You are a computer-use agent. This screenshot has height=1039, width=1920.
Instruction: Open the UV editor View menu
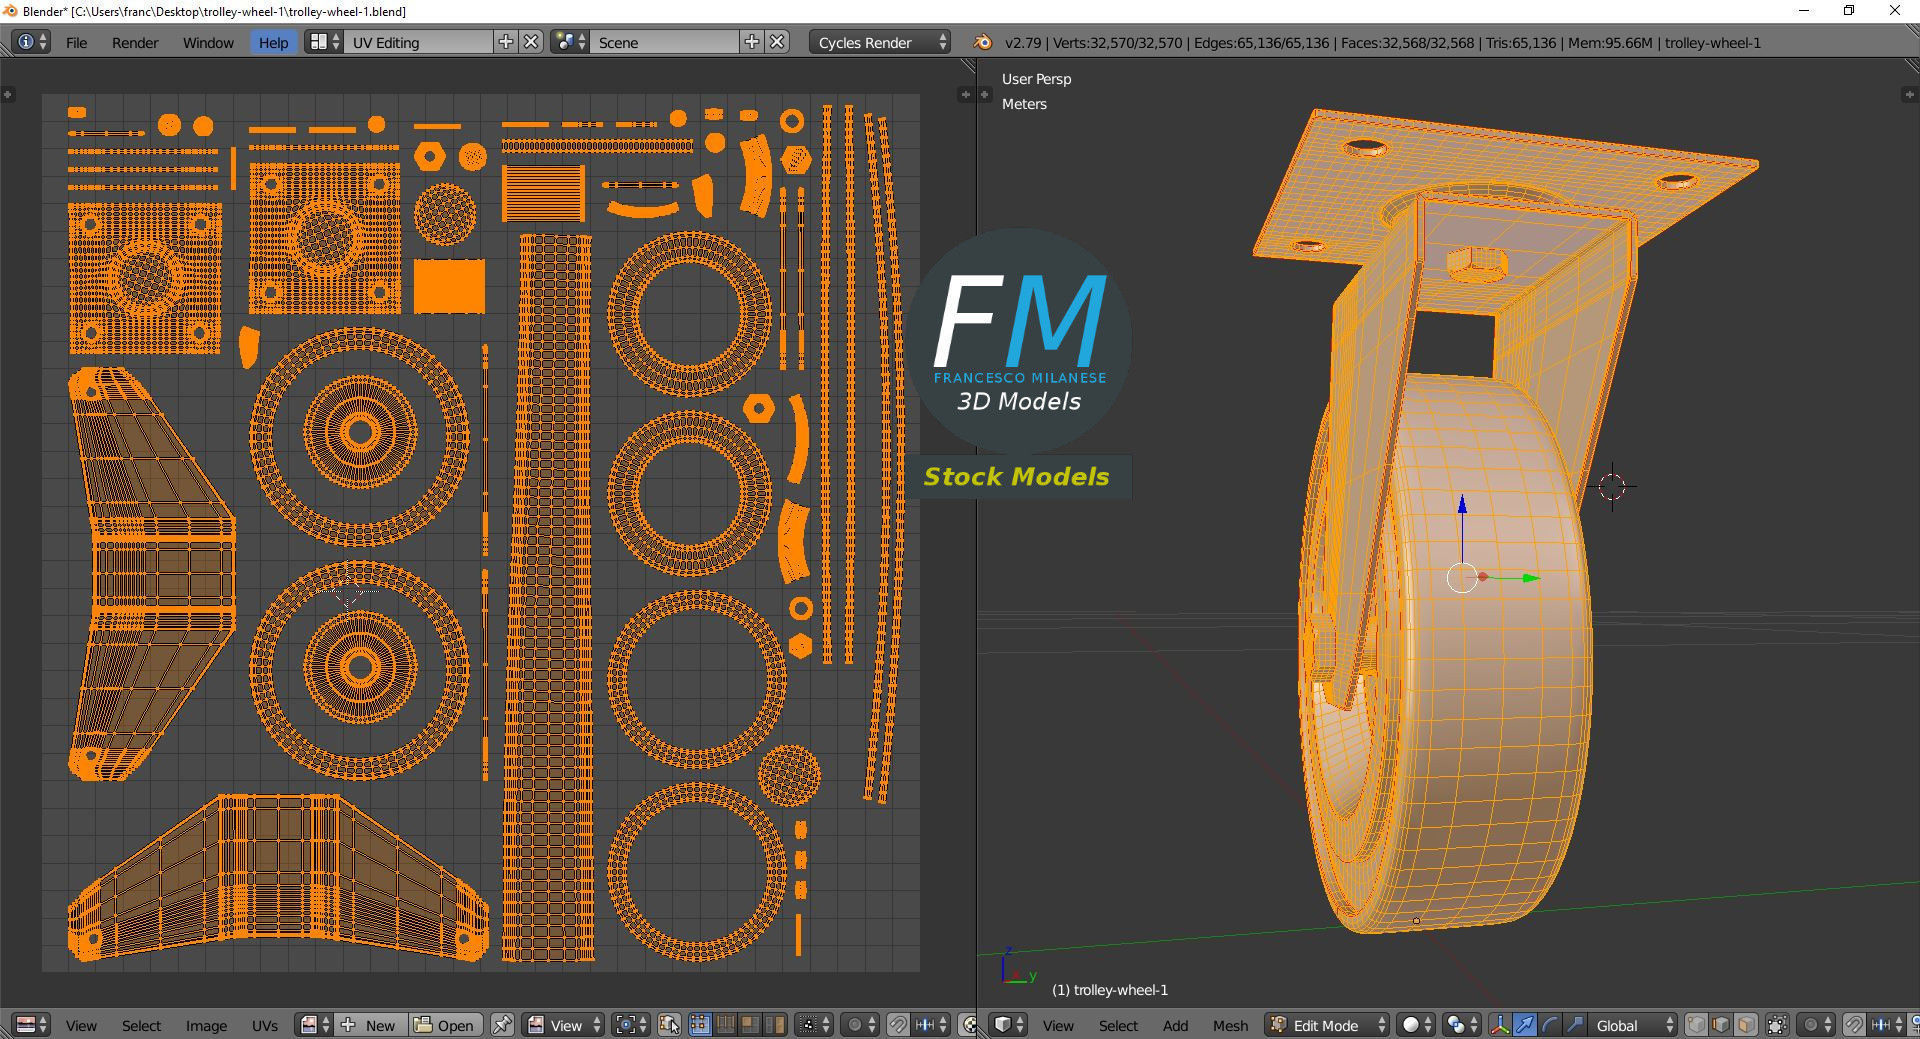click(81, 1025)
